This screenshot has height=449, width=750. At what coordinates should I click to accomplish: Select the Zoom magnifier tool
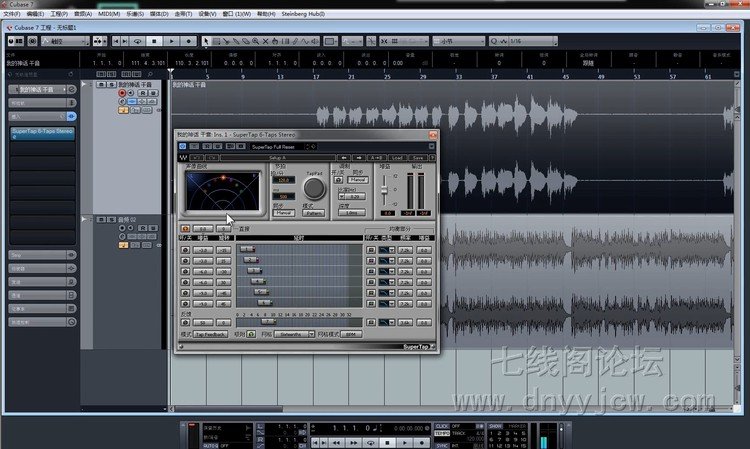tap(255, 42)
